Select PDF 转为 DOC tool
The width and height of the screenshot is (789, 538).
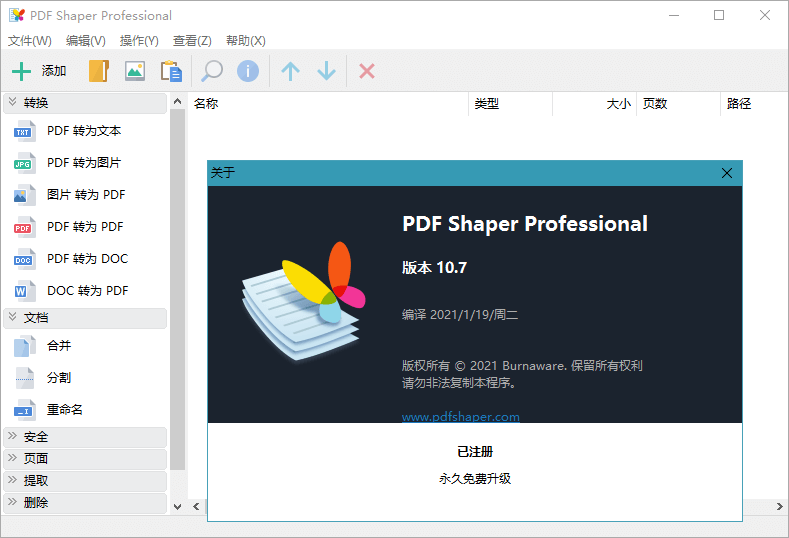[87, 259]
